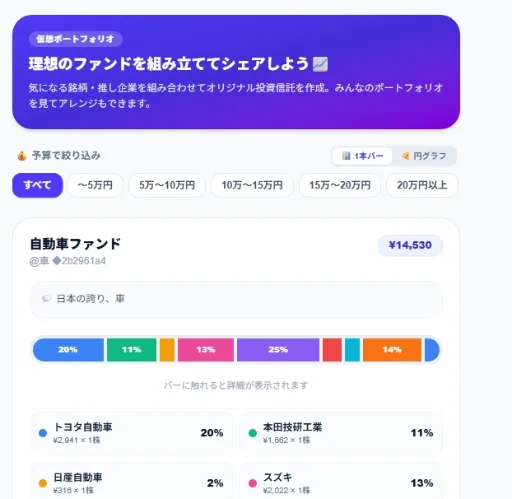This screenshot has width=512, height=499.
Task: Filter by 〜5万円 budget
Action: 95,185
